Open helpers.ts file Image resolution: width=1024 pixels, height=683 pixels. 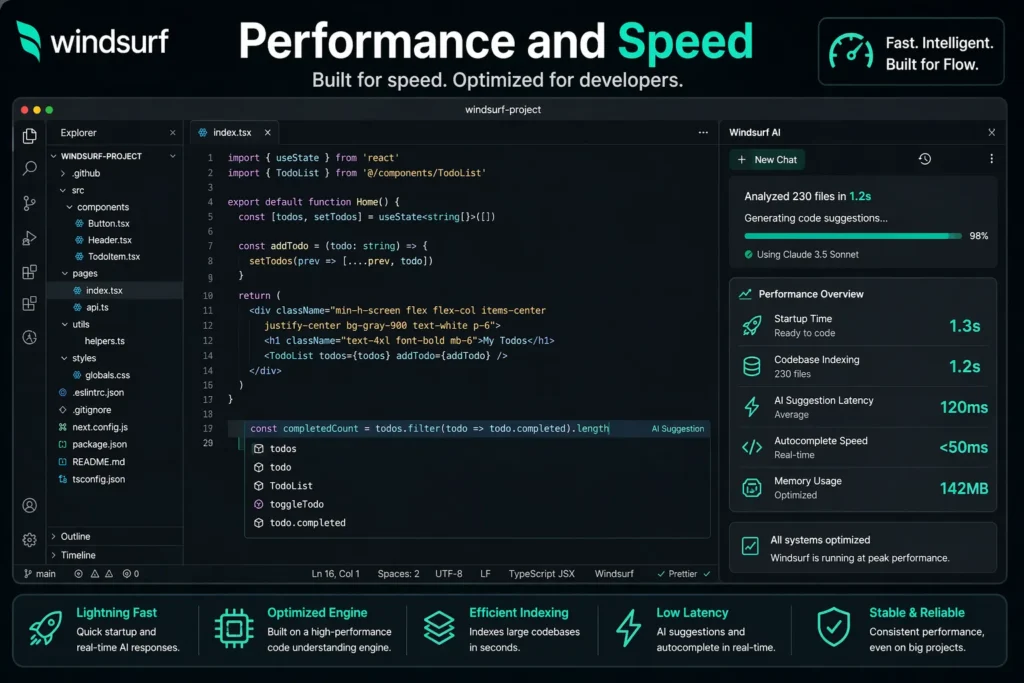pos(104,341)
